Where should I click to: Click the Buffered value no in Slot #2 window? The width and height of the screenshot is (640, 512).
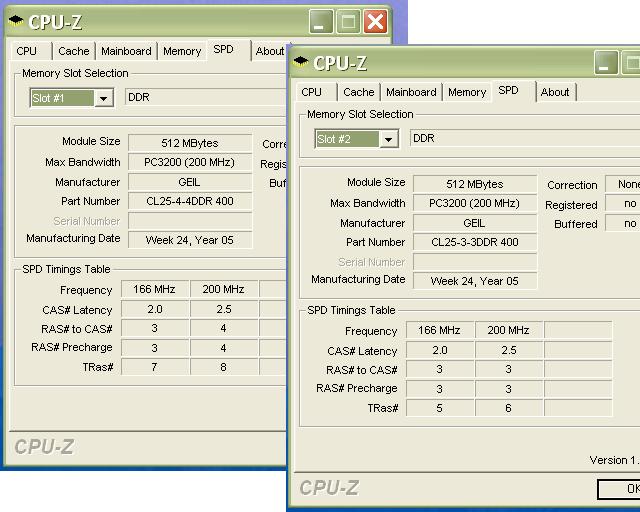click(623, 223)
